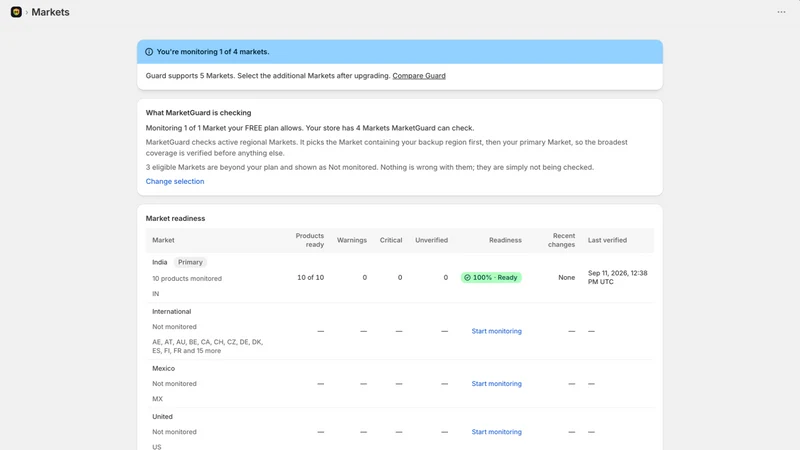This screenshot has height=450, width=800.
Task: Open the three-dot more options menu
Action: 781,12
